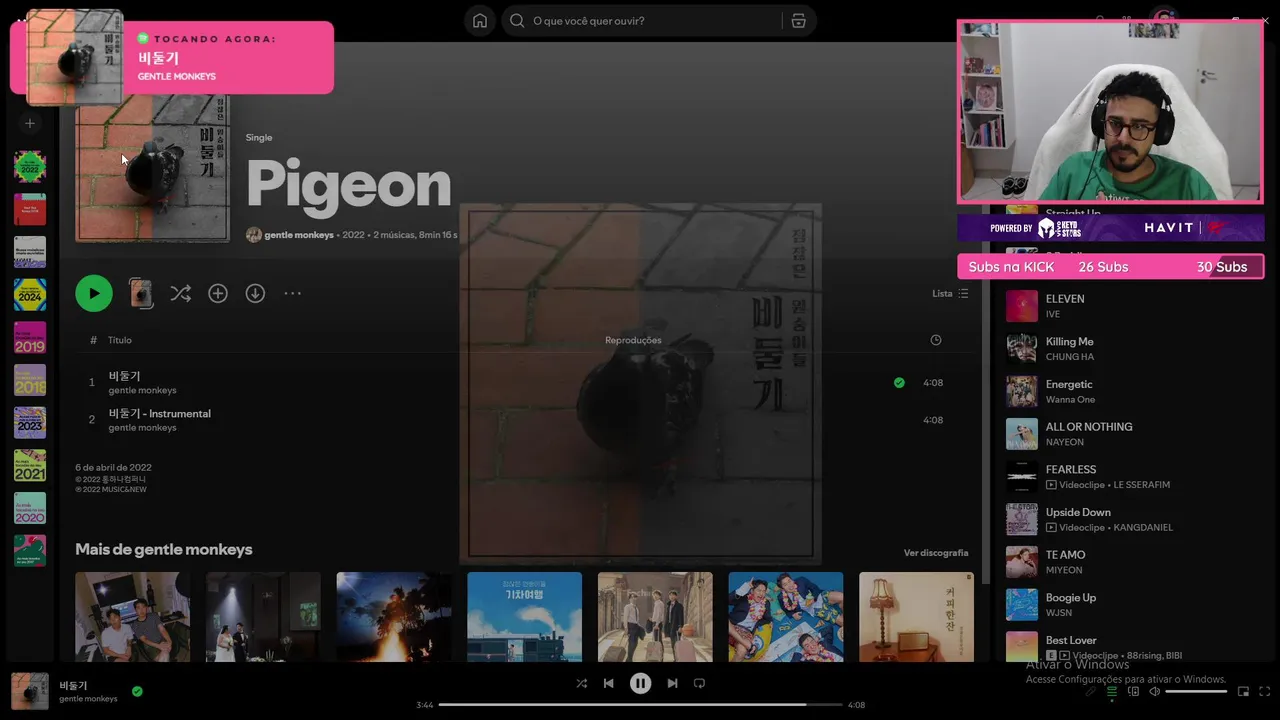Toggle shuffle on the album page
Image resolution: width=1280 pixels, height=720 pixels.
[x=180, y=293]
